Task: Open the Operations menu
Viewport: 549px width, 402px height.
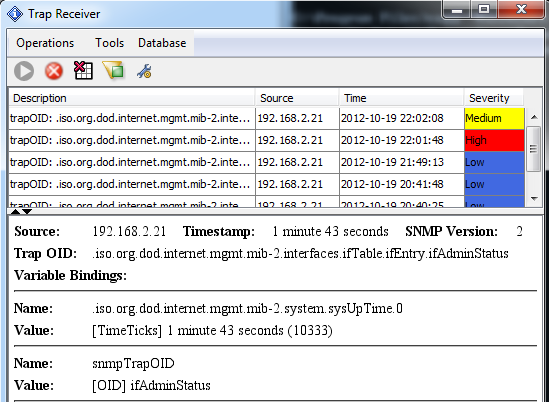Action: click(45, 43)
